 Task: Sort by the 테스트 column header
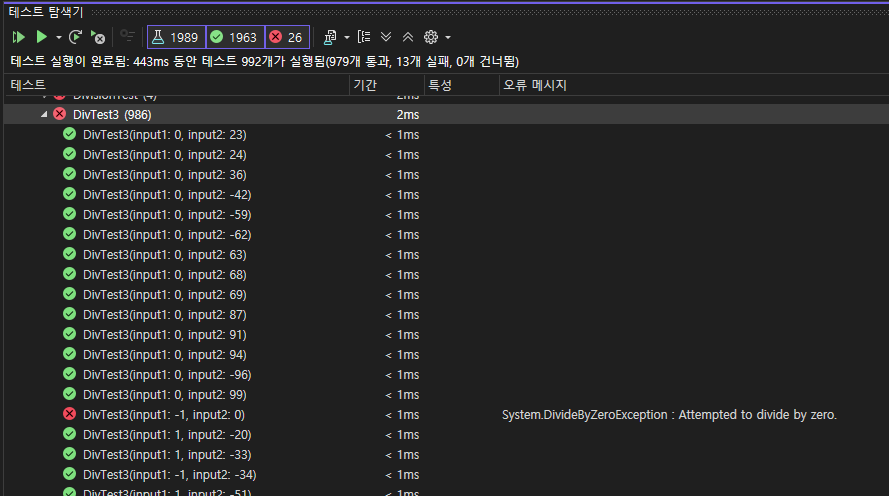click(28, 86)
